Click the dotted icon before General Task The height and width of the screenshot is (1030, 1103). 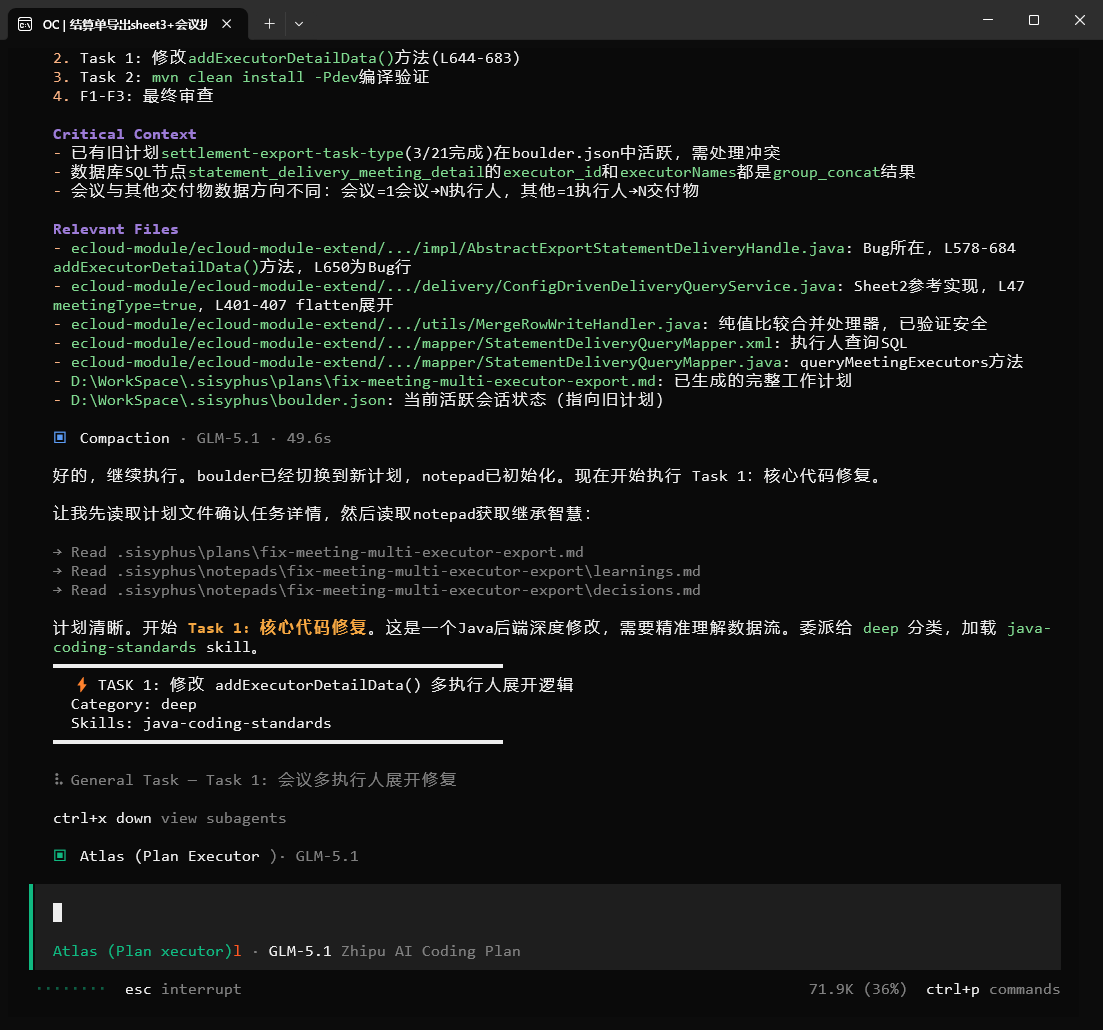pos(58,780)
